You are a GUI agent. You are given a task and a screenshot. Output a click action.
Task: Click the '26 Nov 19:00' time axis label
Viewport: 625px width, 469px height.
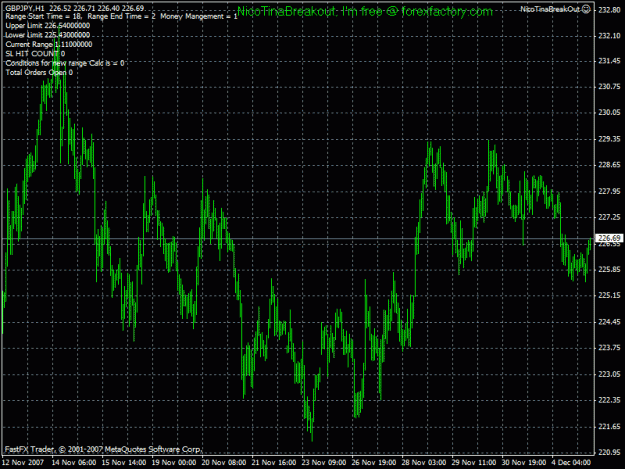[x=374, y=462]
